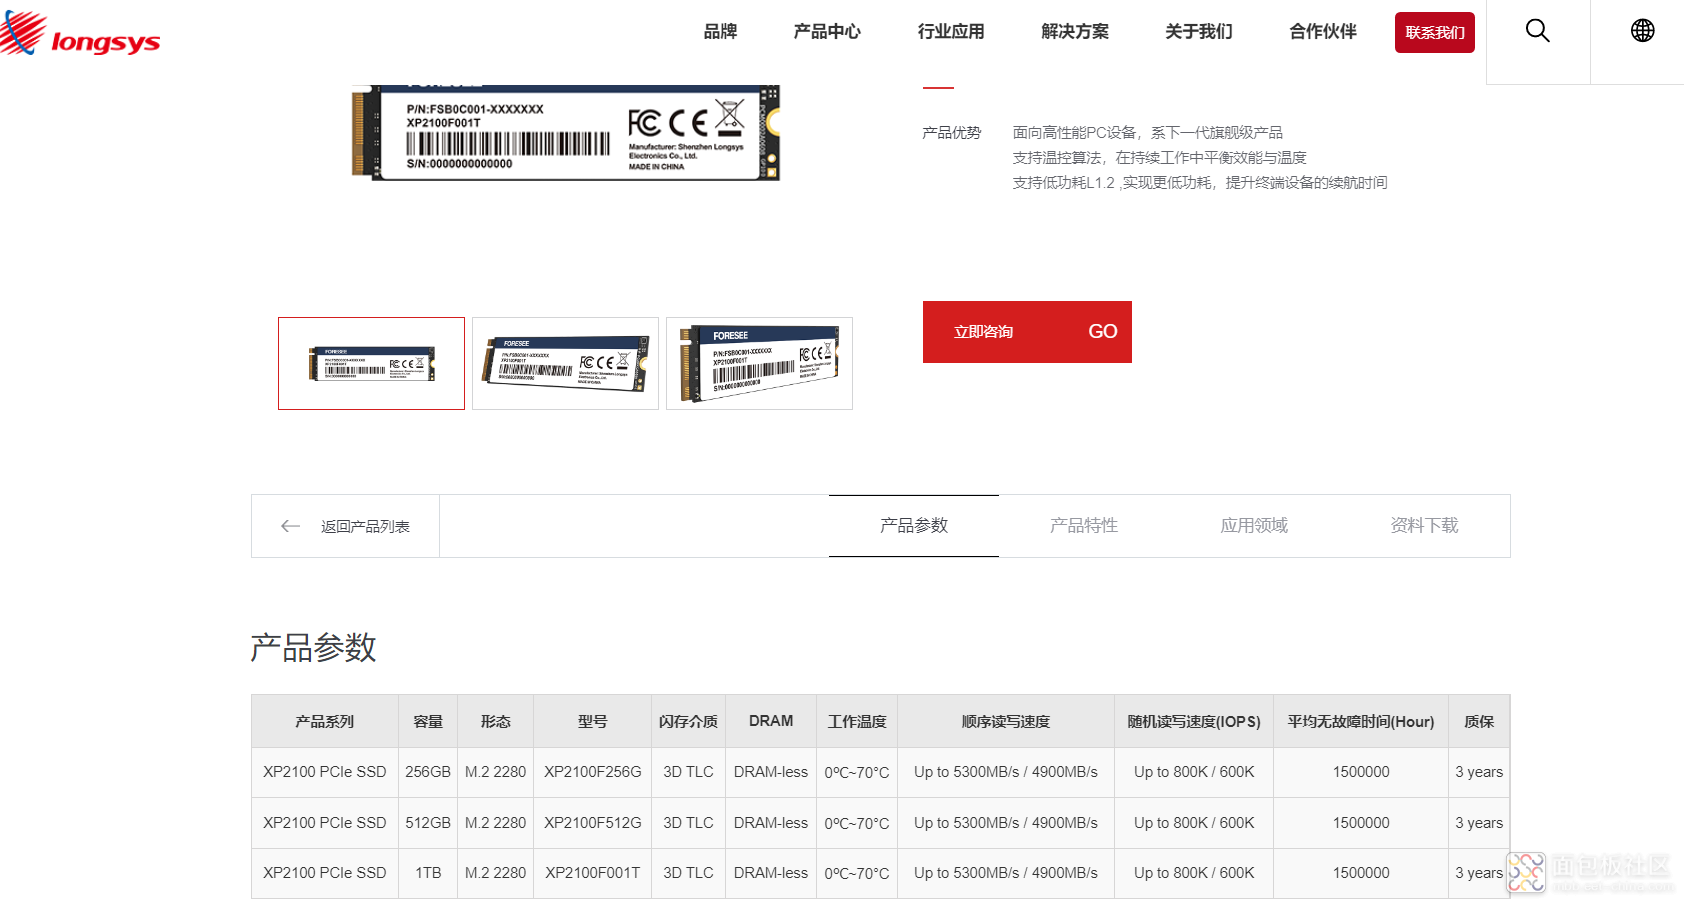The width and height of the screenshot is (1684, 904).
Task: Click XP2100 PCIe SSD in 256GB row
Action: pos(325,772)
